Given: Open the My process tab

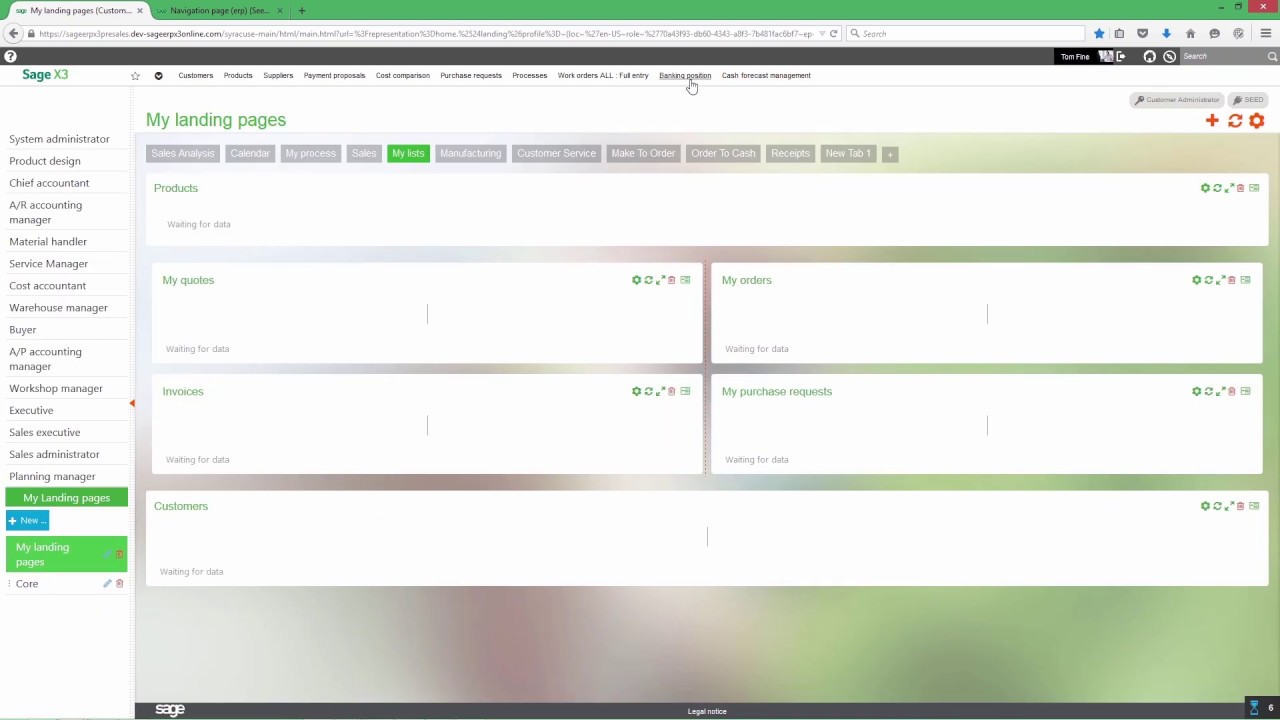Looking at the screenshot, I should (x=310, y=153).
